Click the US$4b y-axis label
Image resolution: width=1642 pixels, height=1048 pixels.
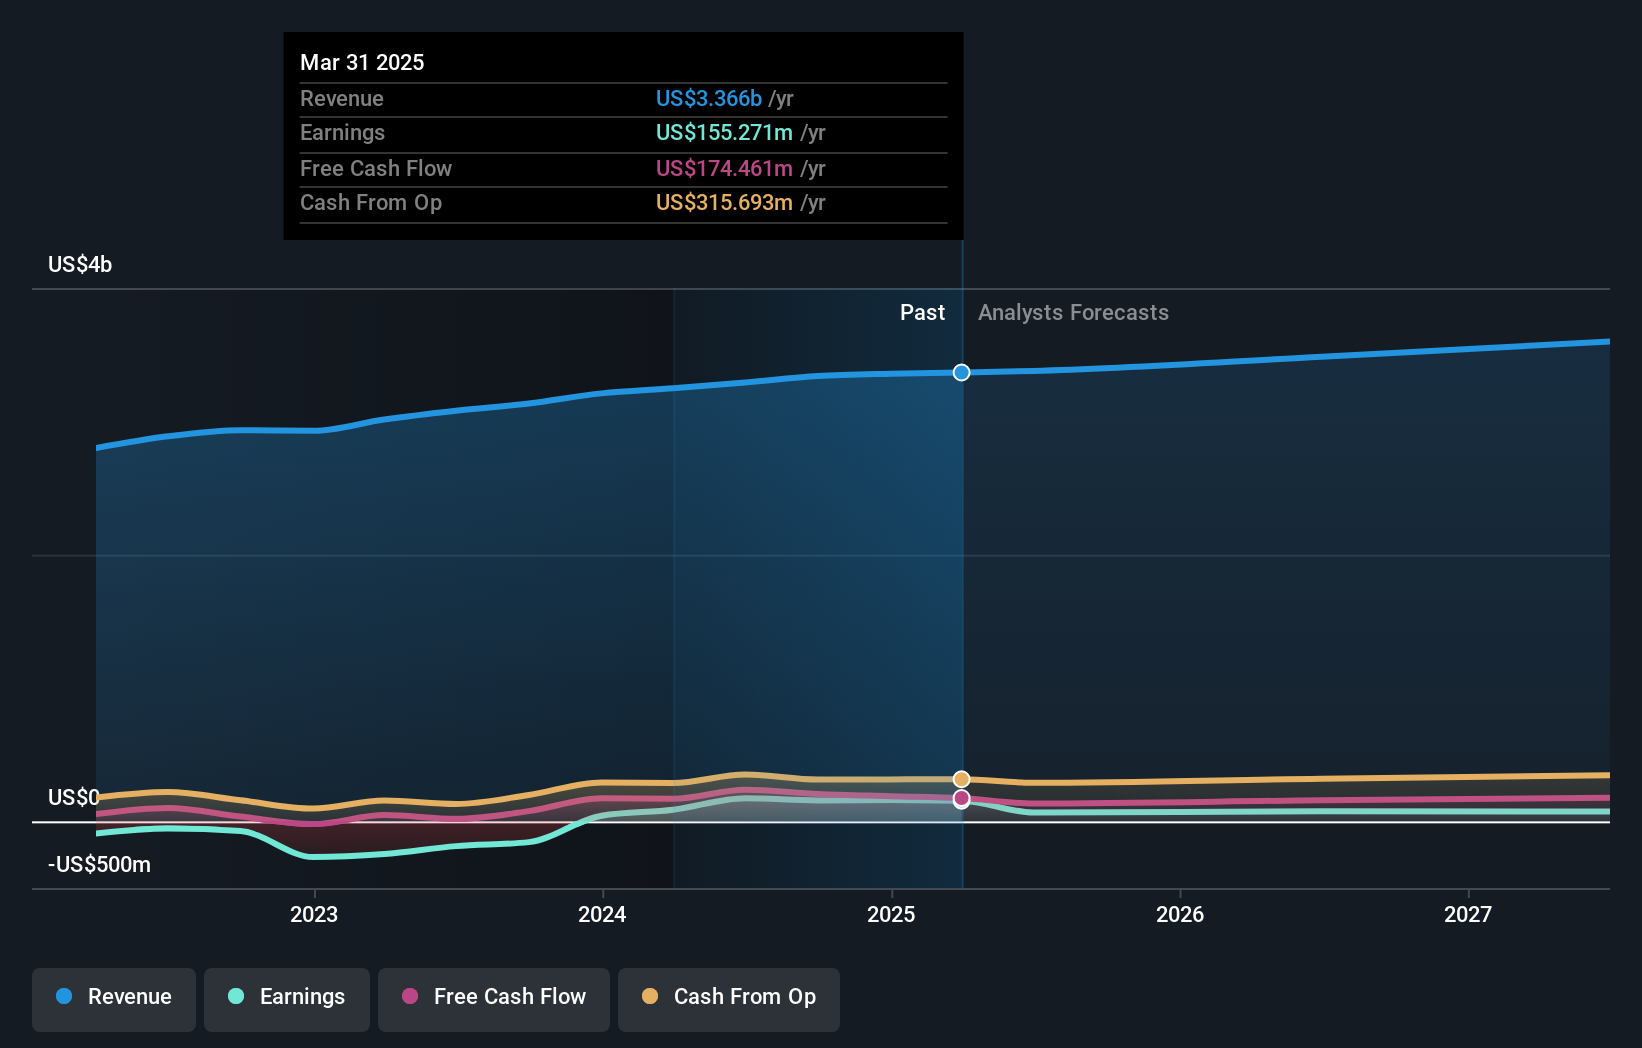click(x=80, y=265)
